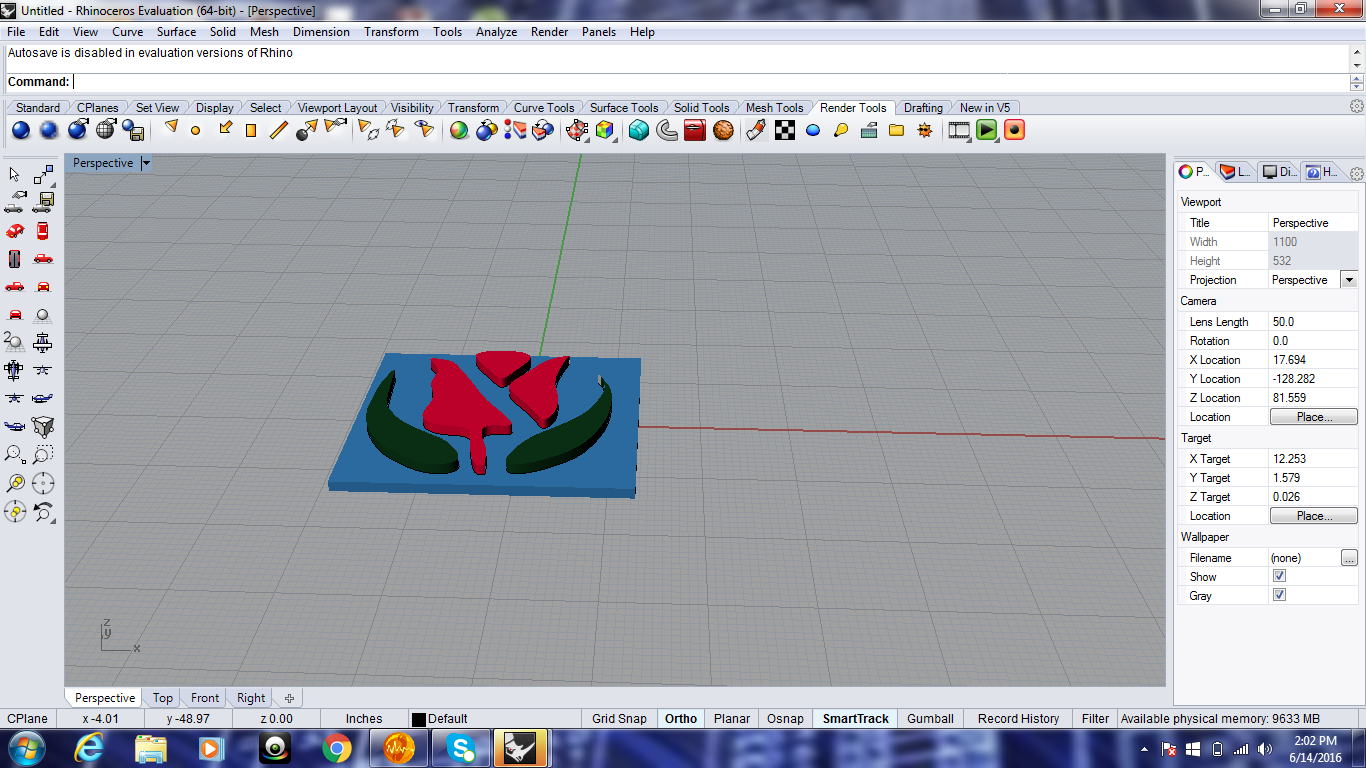Open the Layers panel tab

(1235, 172)
